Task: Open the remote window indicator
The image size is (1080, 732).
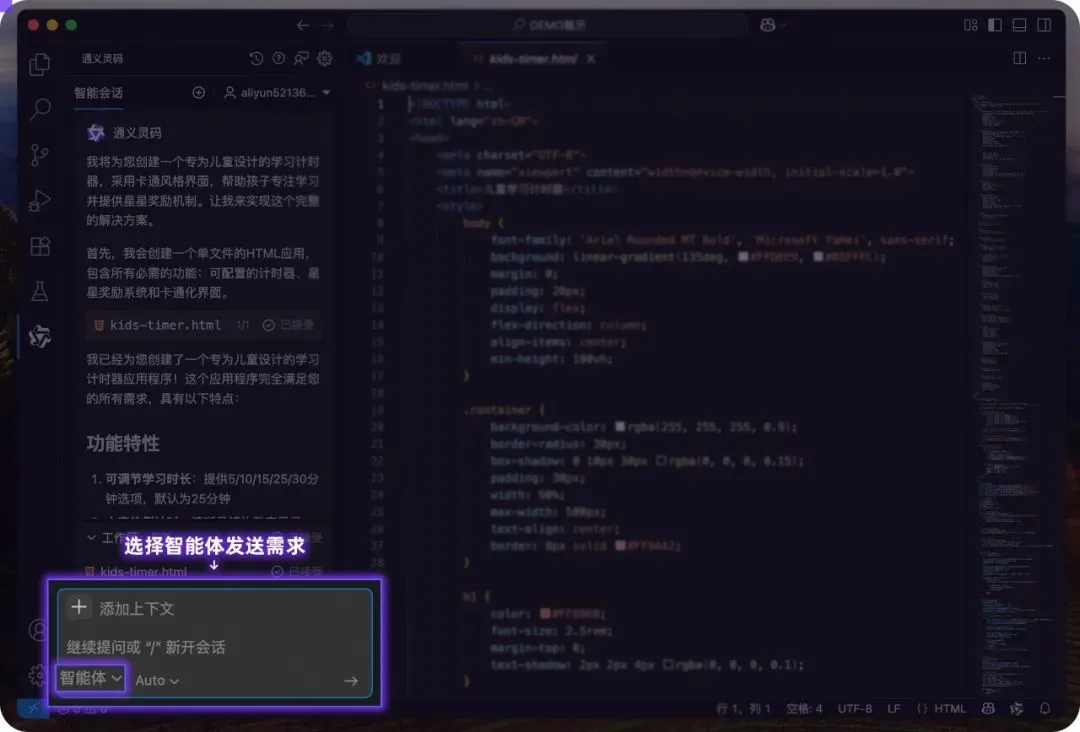Action: [x=32, y=709]
